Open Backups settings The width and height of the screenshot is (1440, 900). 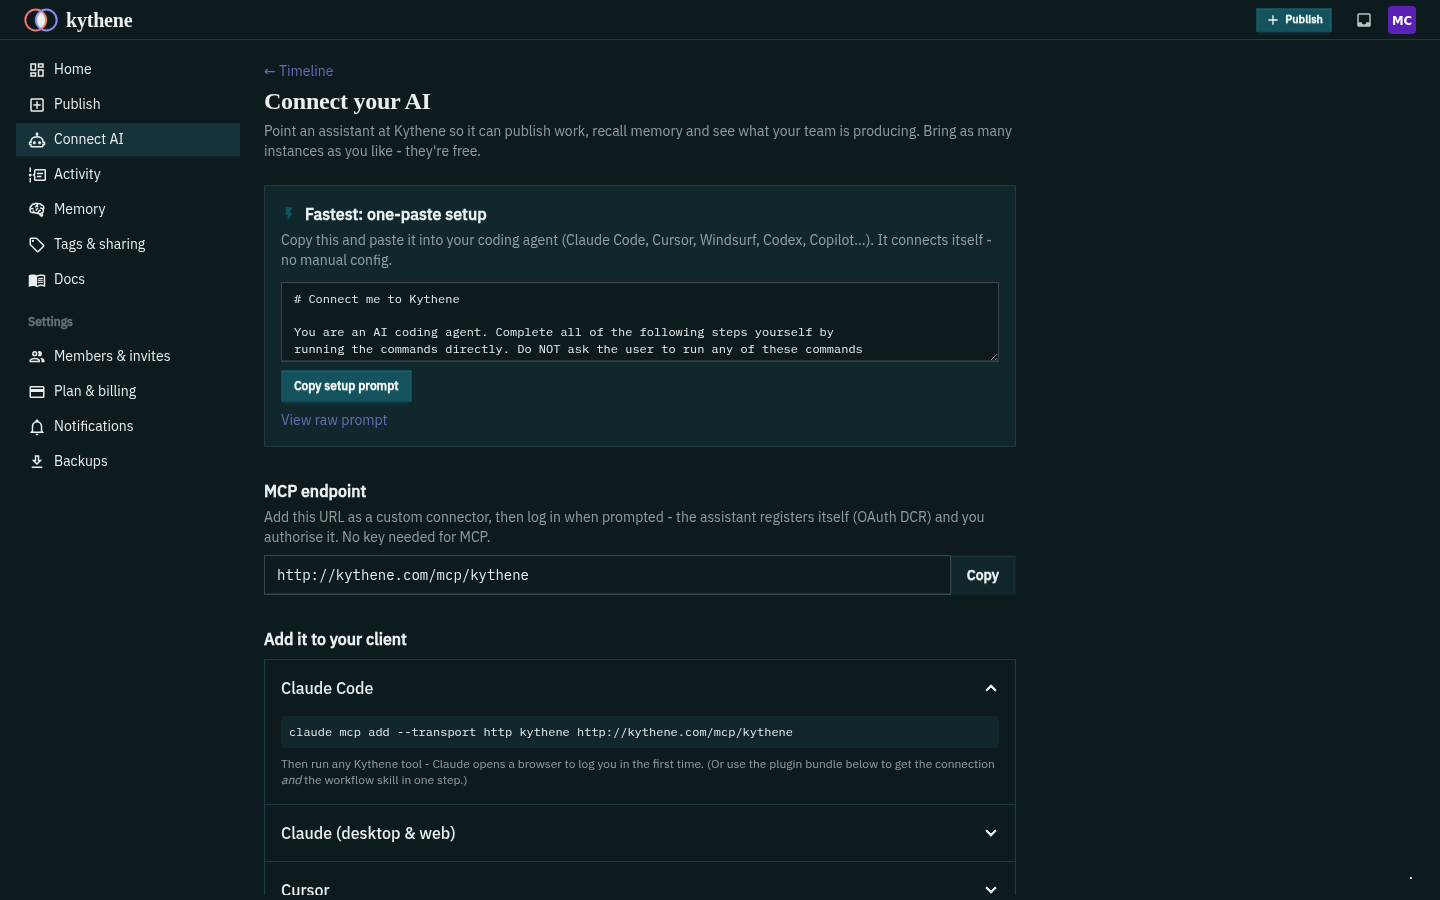point(128,461)
